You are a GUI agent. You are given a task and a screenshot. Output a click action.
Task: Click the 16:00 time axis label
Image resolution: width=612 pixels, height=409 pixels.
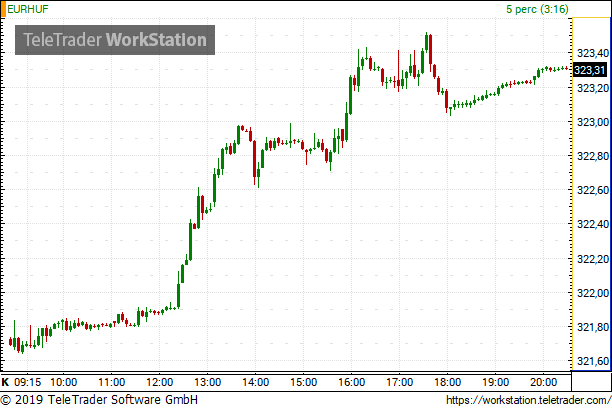pos(352,382)
